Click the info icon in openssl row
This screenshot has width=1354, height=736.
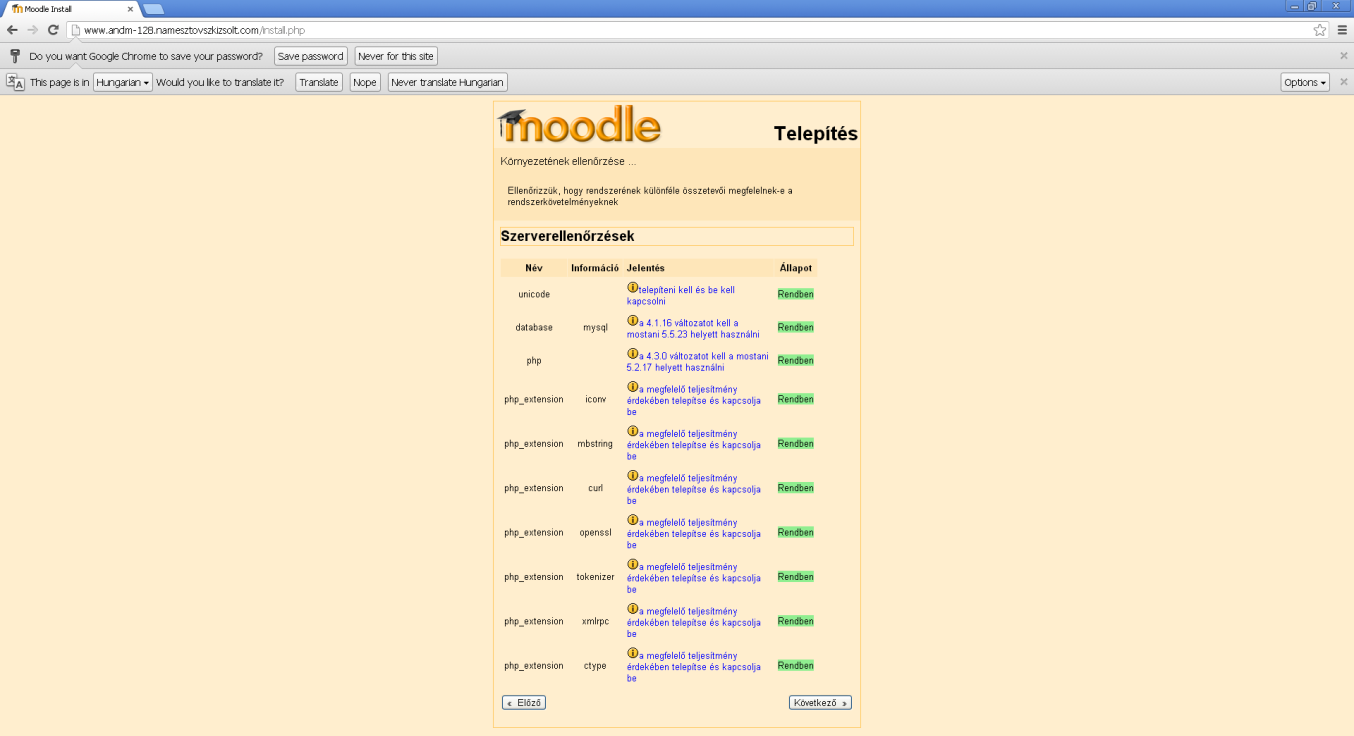coord(632,520)
